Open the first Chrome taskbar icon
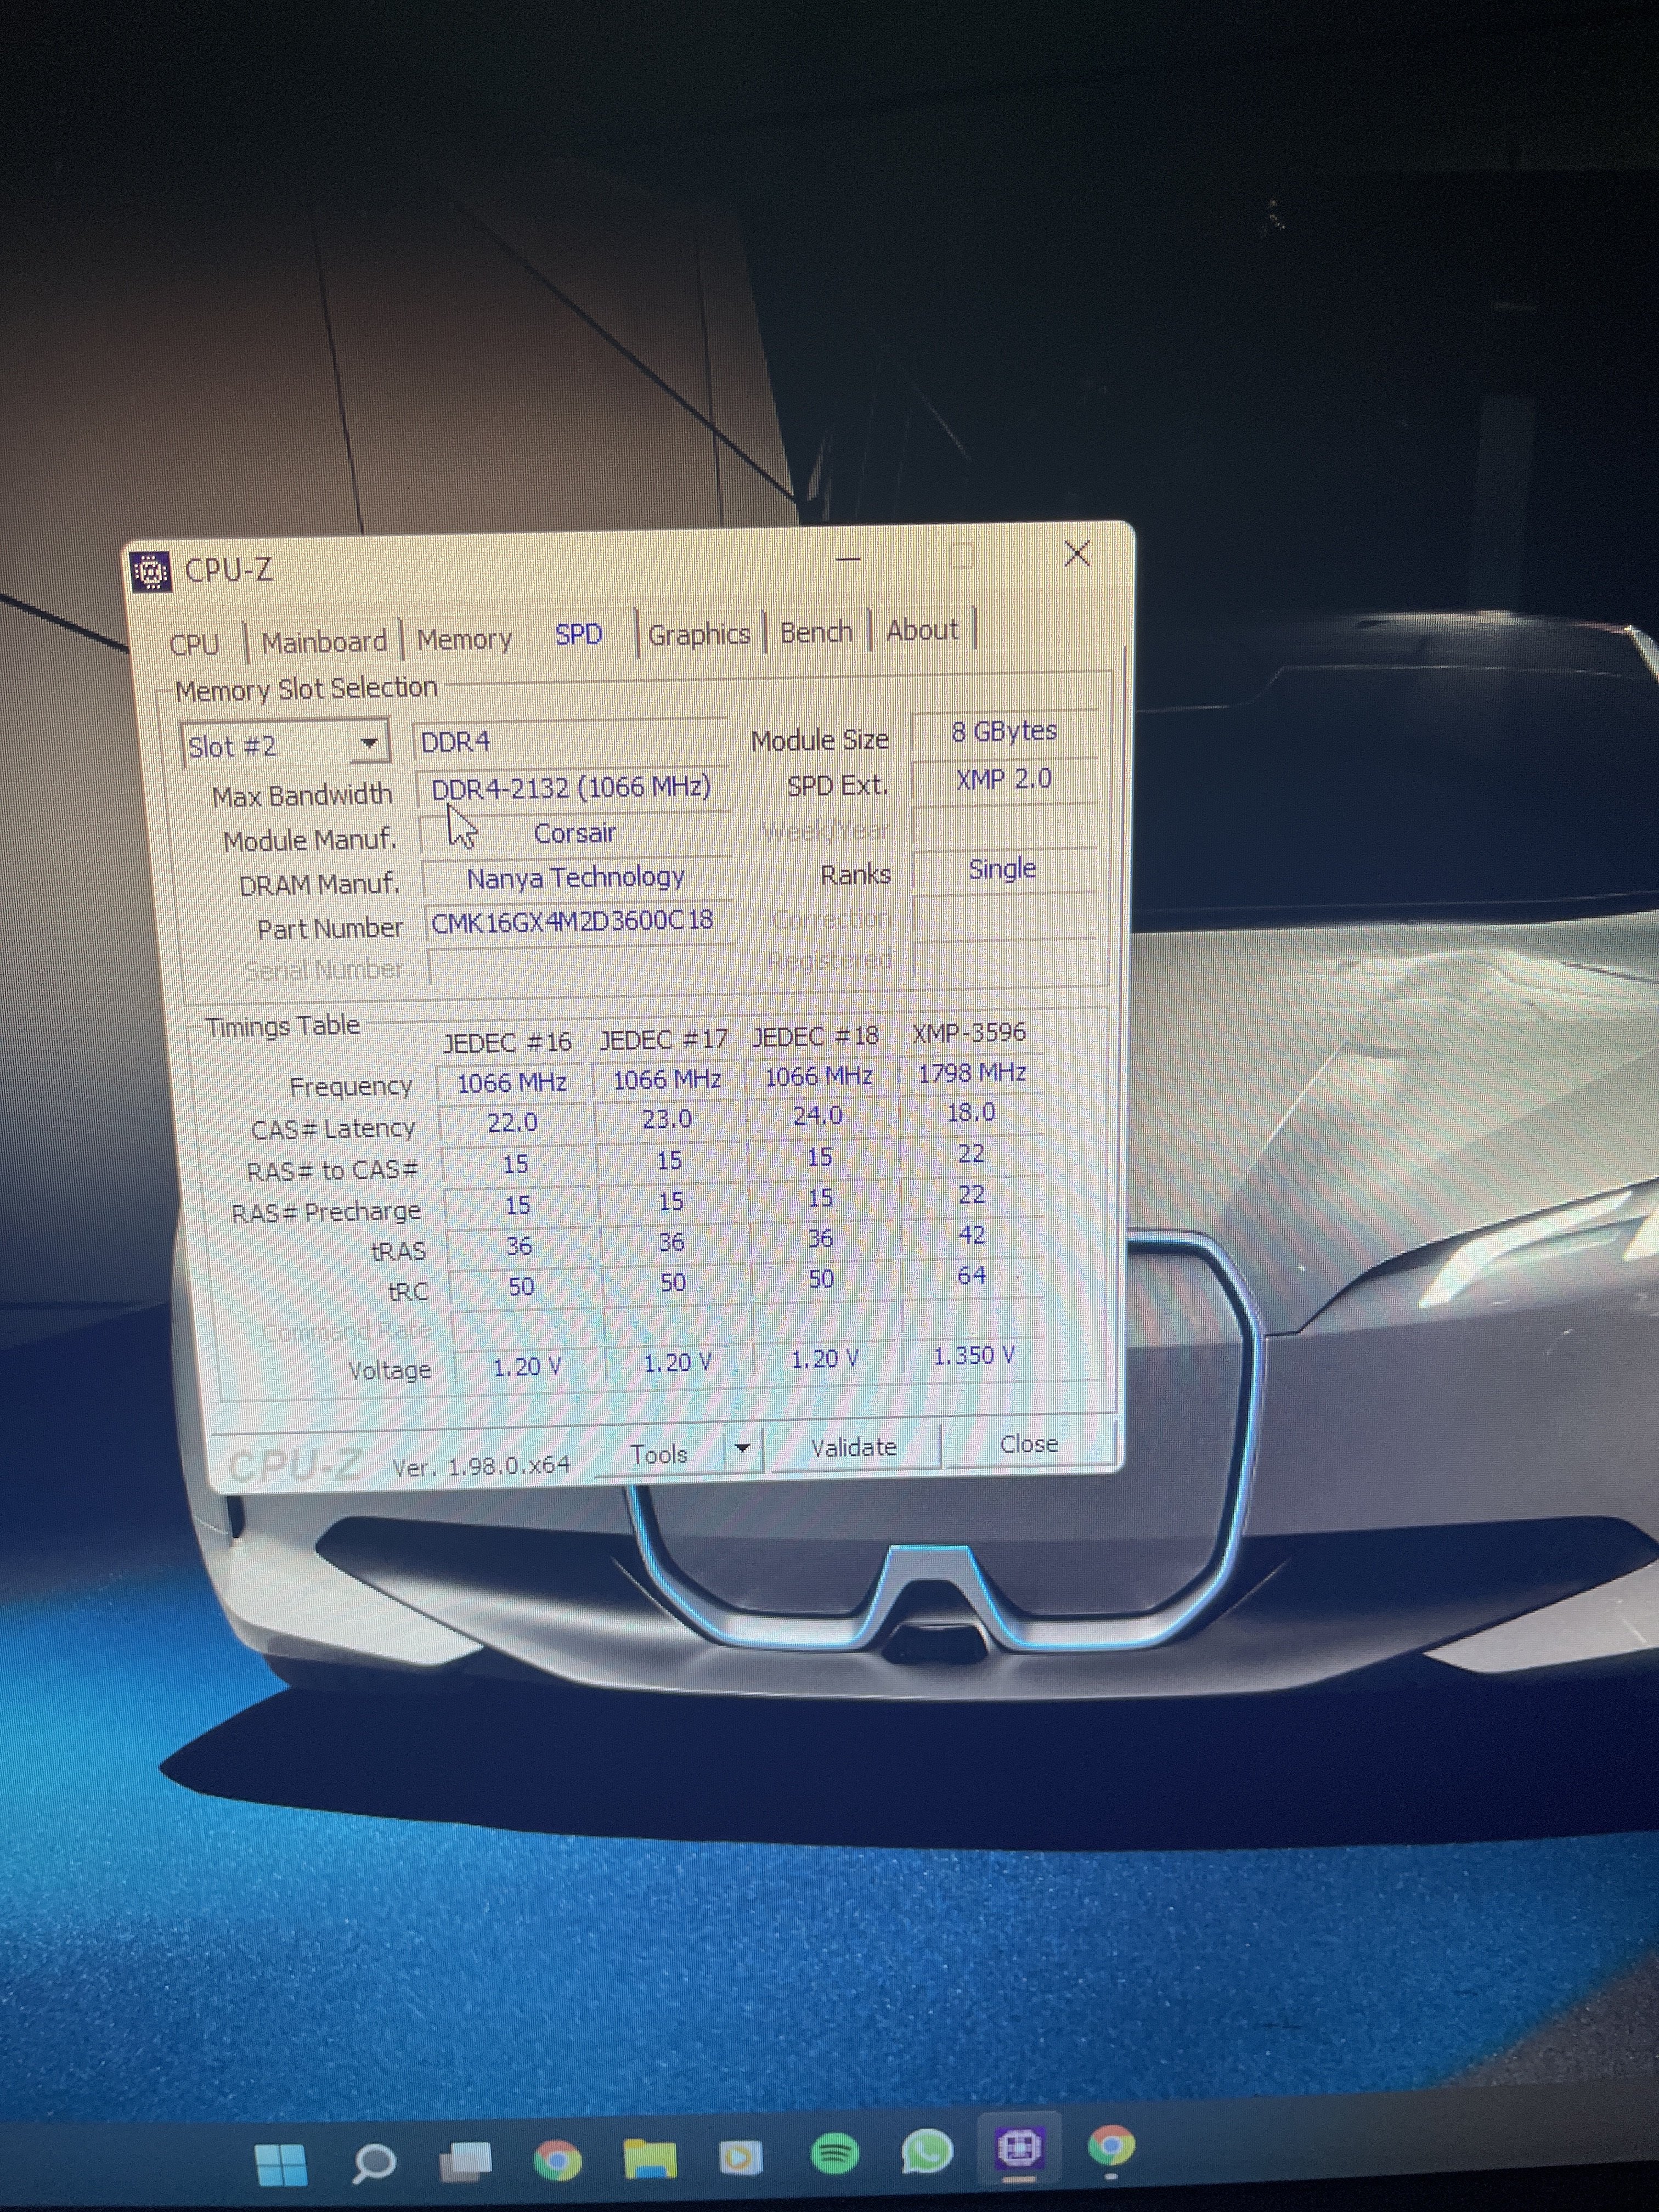This screenshot has width=1659, height=2212. click(x=558, y=2159)
